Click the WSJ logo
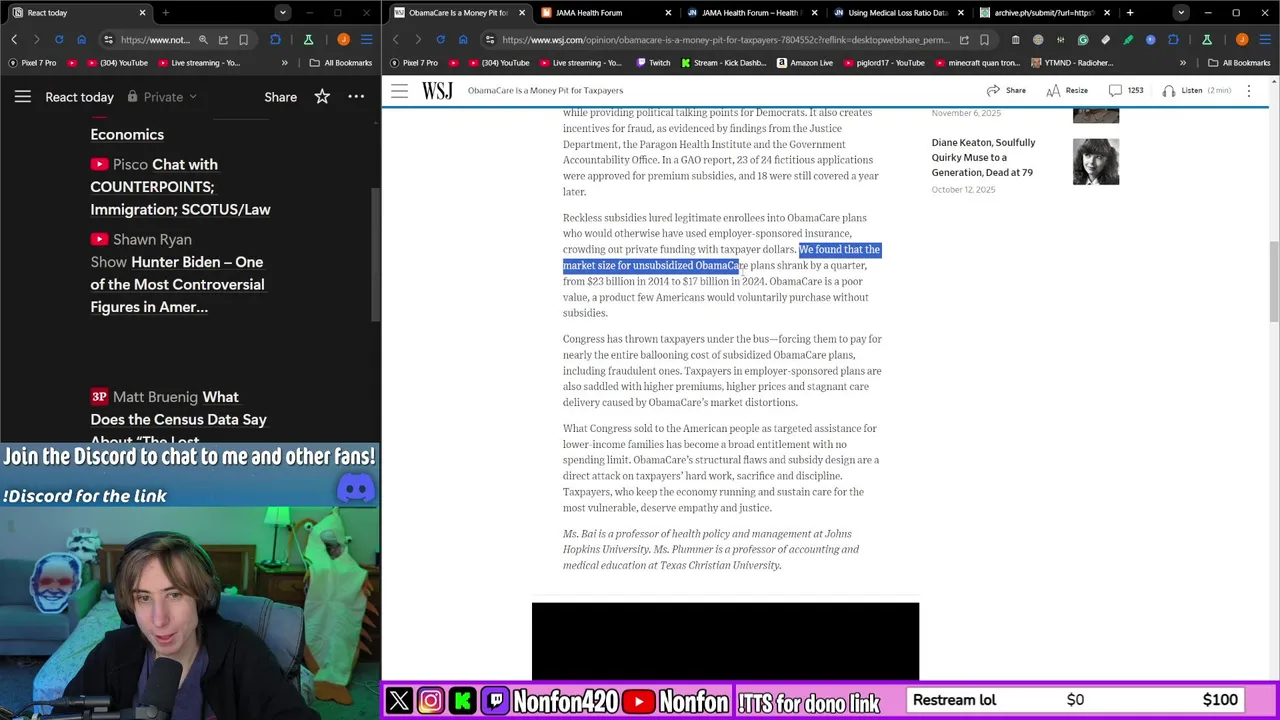Viewport: 1280px width, 720px height. (x=437, y=90)
